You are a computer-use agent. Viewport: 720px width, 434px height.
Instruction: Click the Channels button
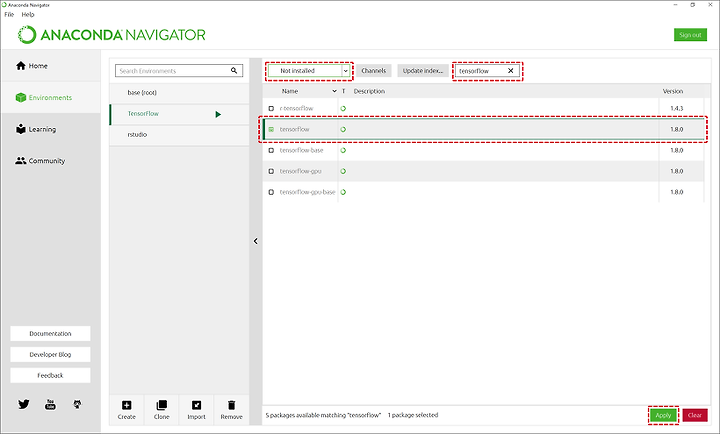point(374,71)
